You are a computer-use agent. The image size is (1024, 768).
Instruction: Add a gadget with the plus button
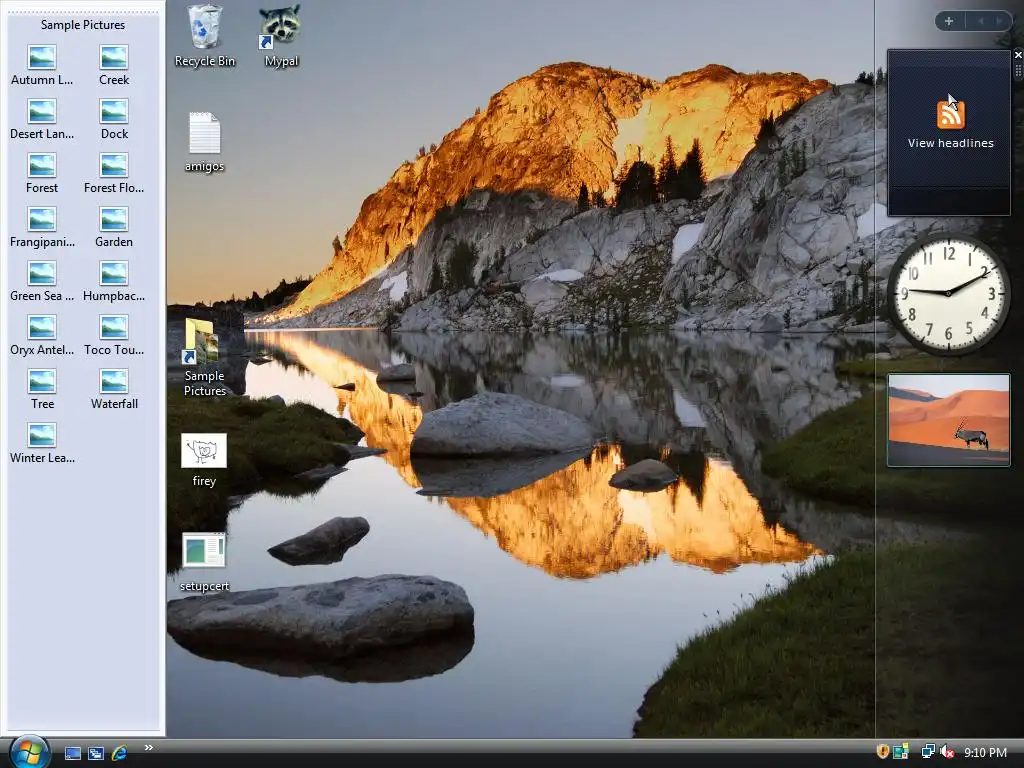[949, 22]
